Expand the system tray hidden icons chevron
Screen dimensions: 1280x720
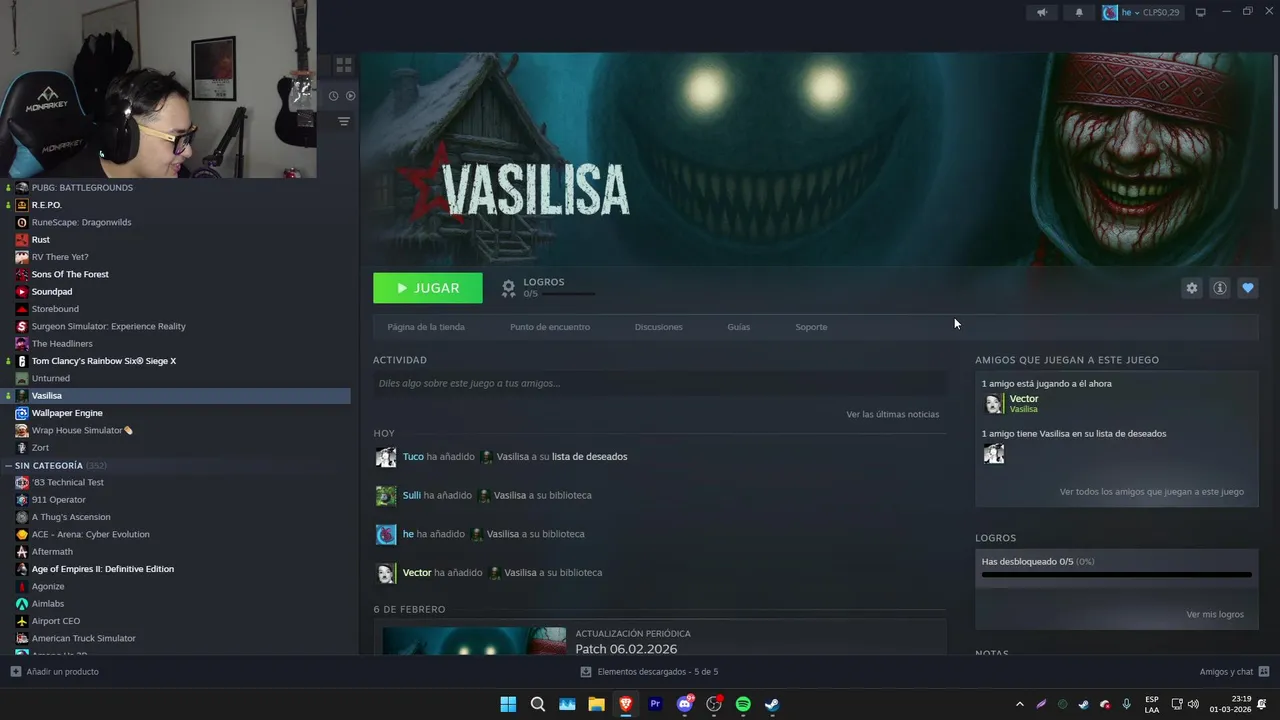click(1019, 704)
